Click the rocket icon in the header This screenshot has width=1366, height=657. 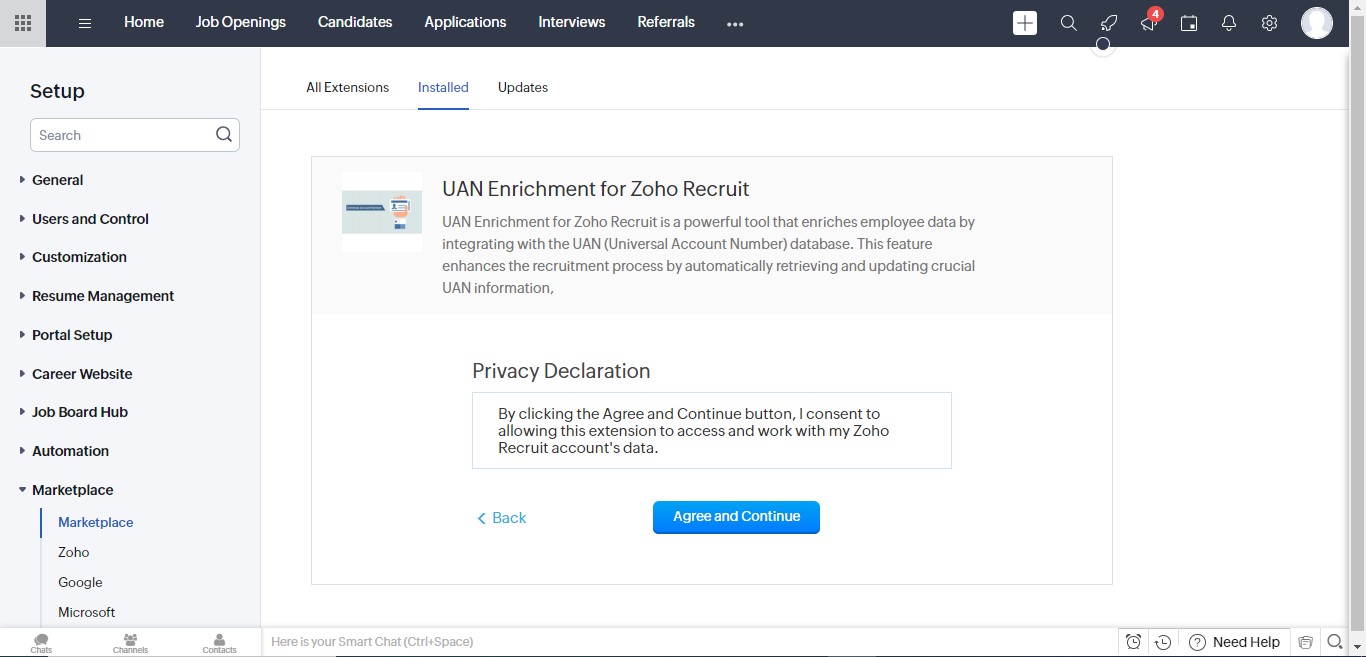point(1108,23)
